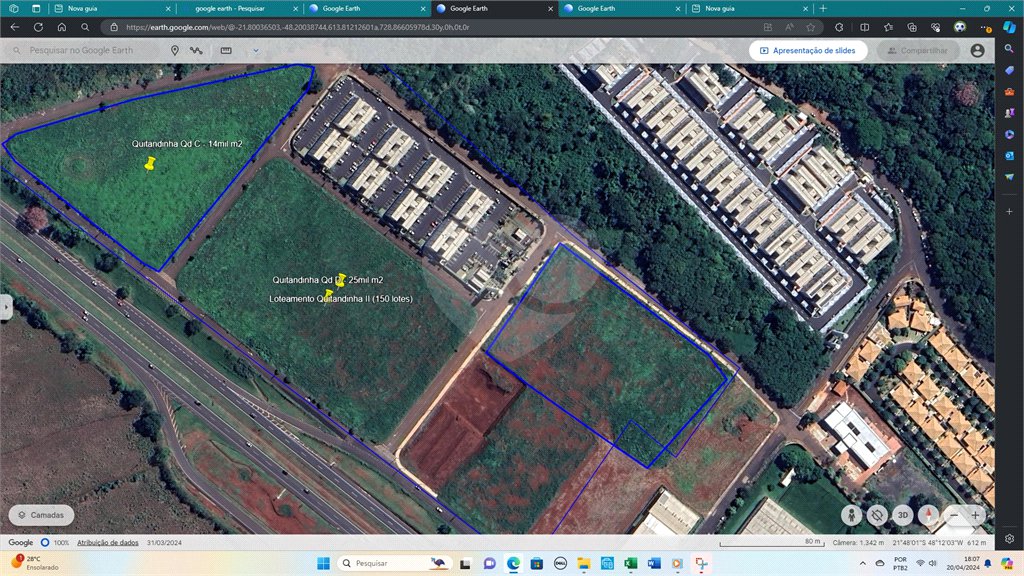Go to browser home page

point(61,27)
